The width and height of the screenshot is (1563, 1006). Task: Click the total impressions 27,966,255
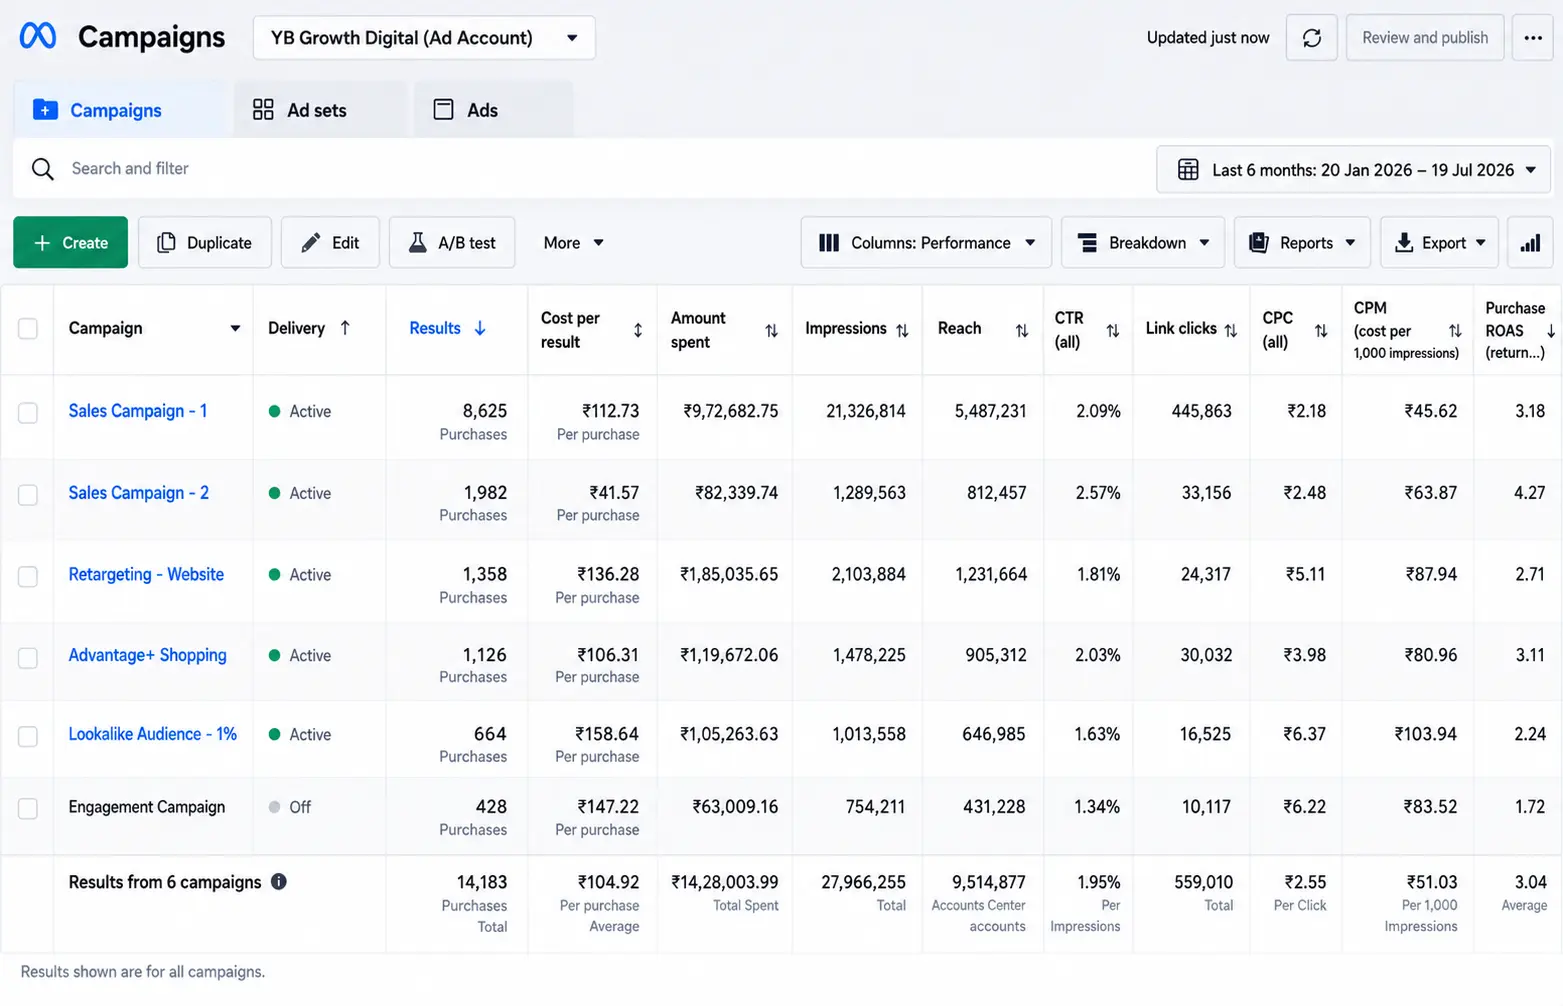pos(863,882)
